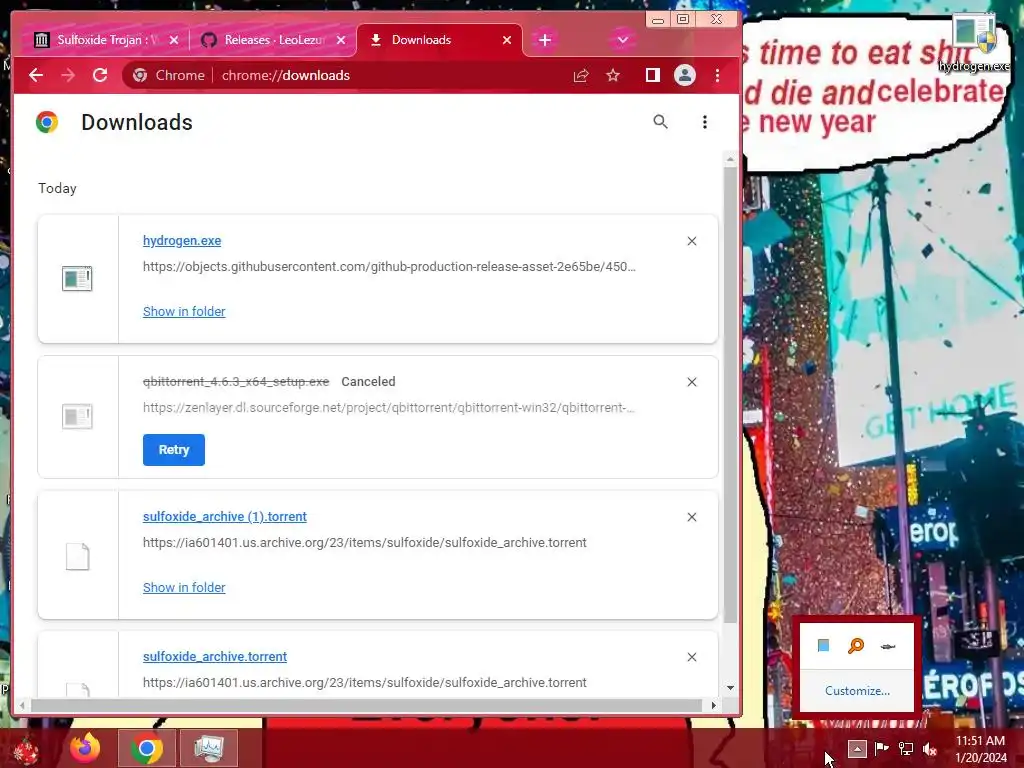The image size is (1024, 768).
Task: Click blue square tray overflow icon
Action: pos(824,646)
